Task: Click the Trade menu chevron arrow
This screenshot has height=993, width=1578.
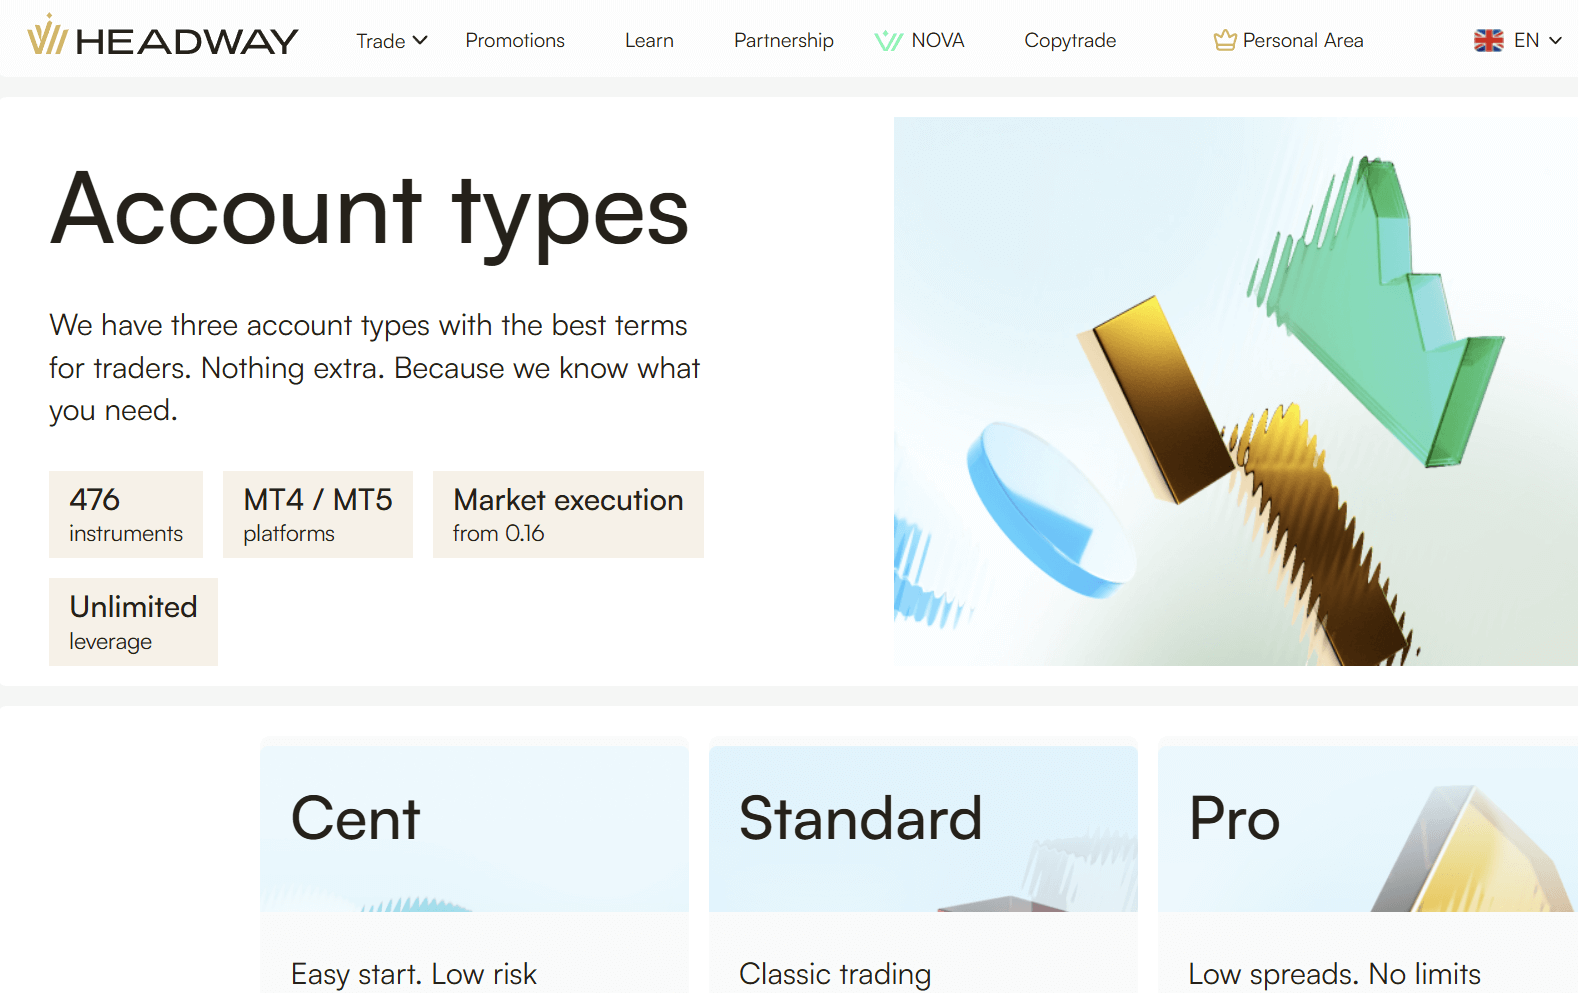Action: (x=421, y=41)
